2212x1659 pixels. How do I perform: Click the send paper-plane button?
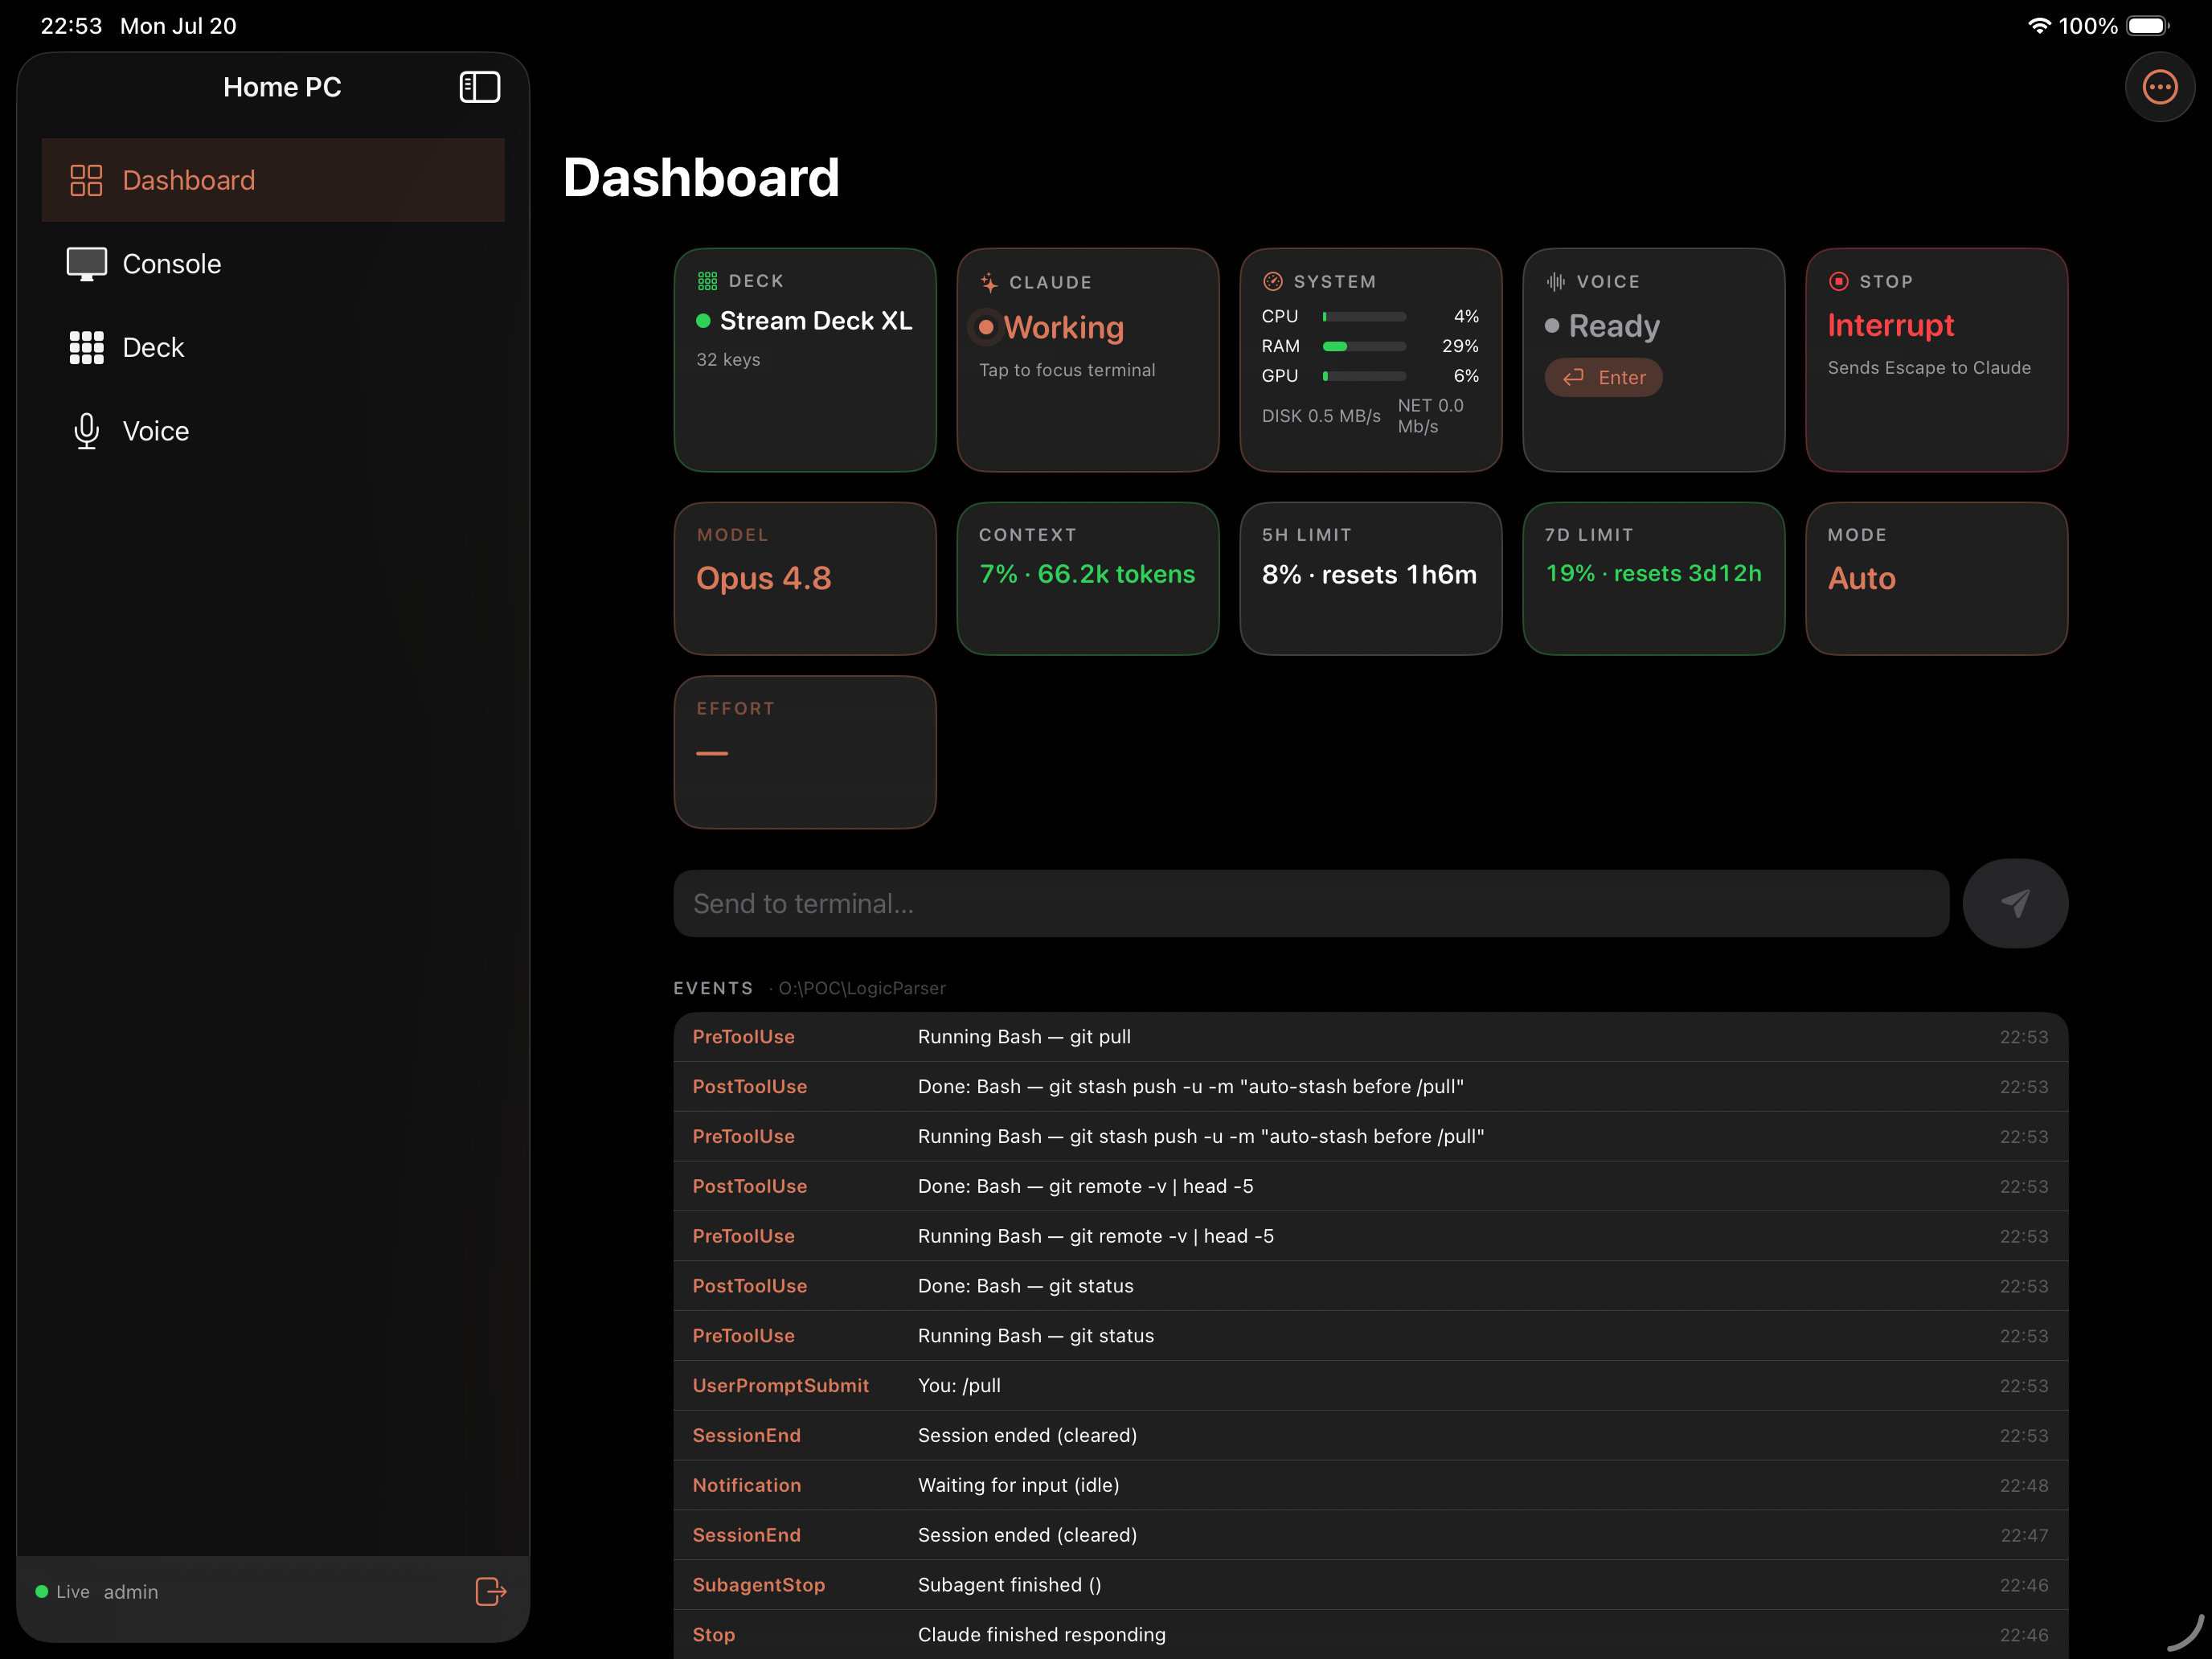pos(2015,903)
